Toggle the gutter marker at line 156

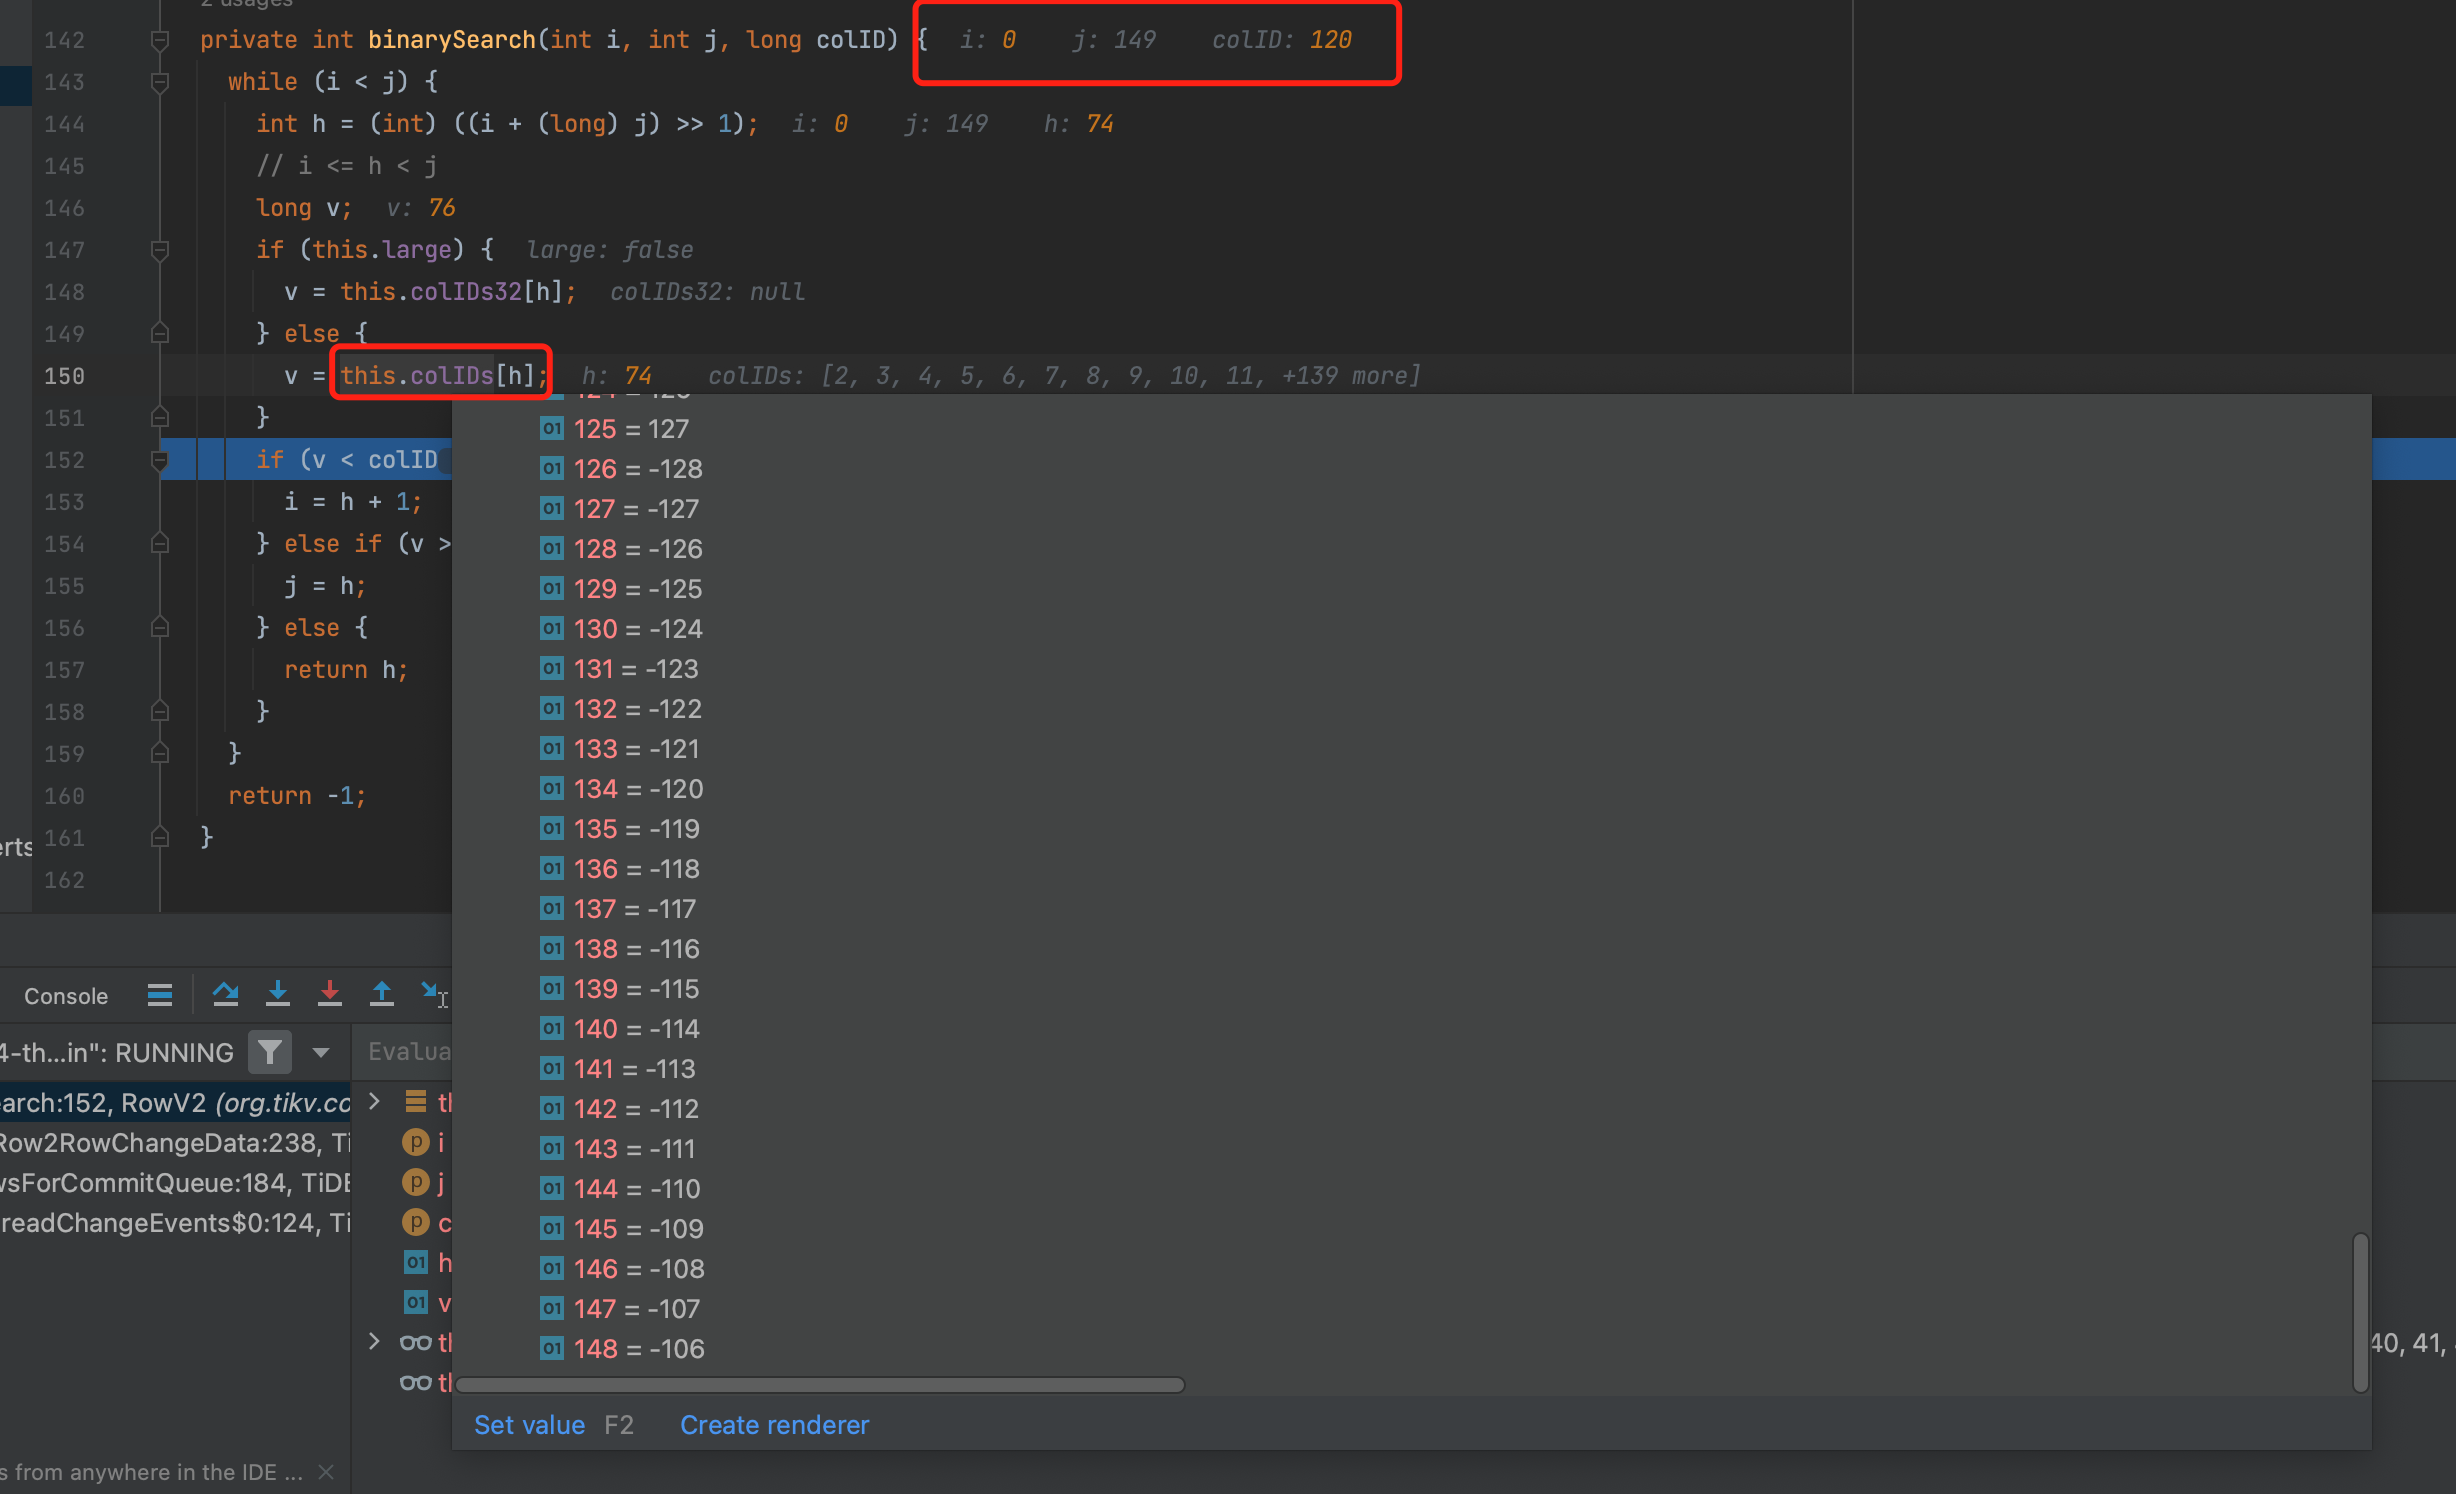(160, 627)
